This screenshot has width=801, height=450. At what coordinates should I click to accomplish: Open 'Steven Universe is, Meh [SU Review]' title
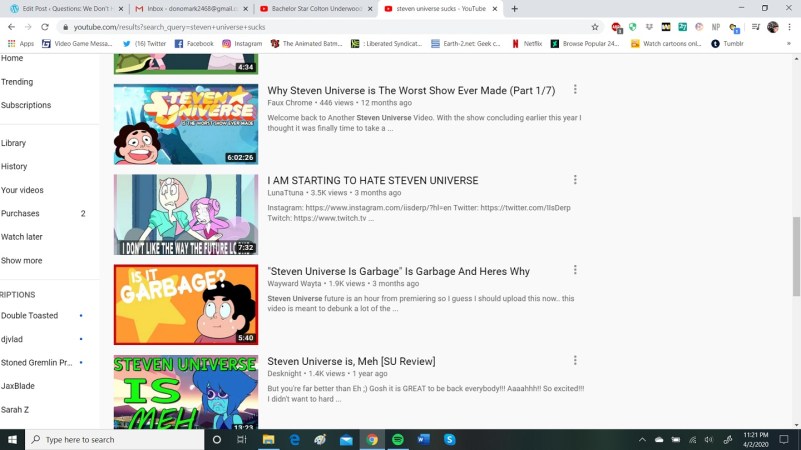click(x=351, y=361)
